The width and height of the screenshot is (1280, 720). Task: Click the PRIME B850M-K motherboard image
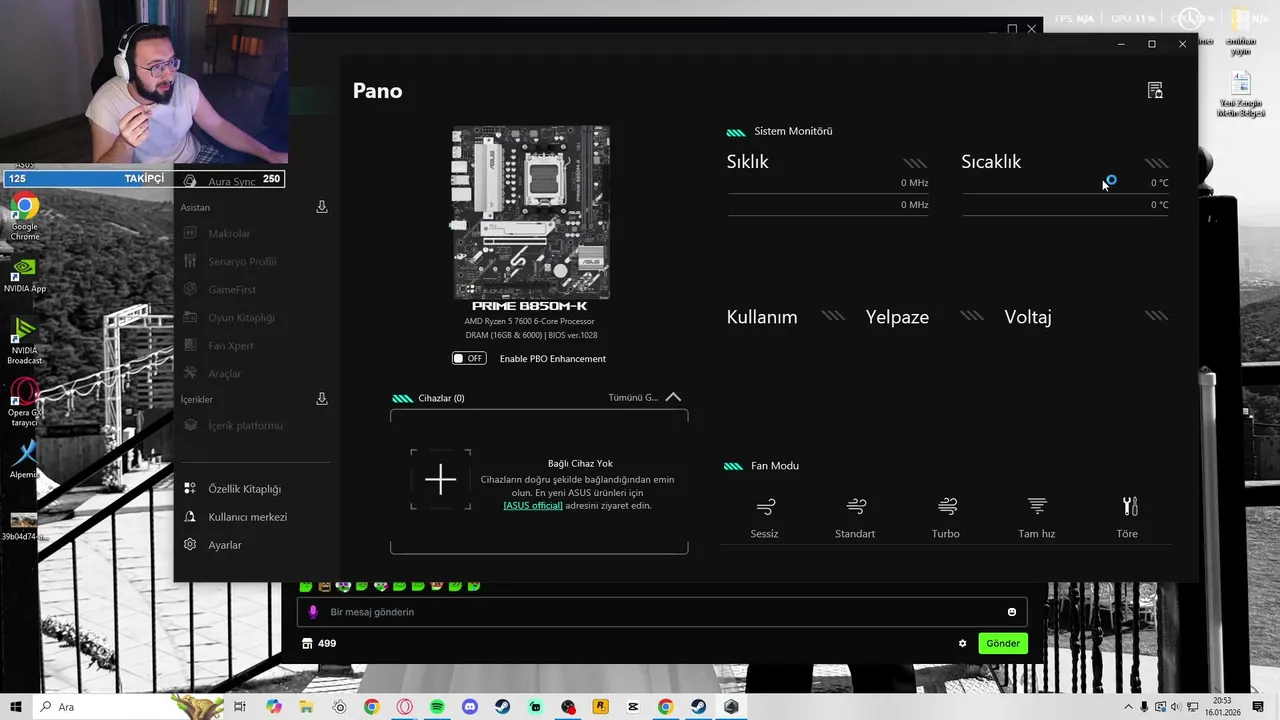click(x=531, y=212)
